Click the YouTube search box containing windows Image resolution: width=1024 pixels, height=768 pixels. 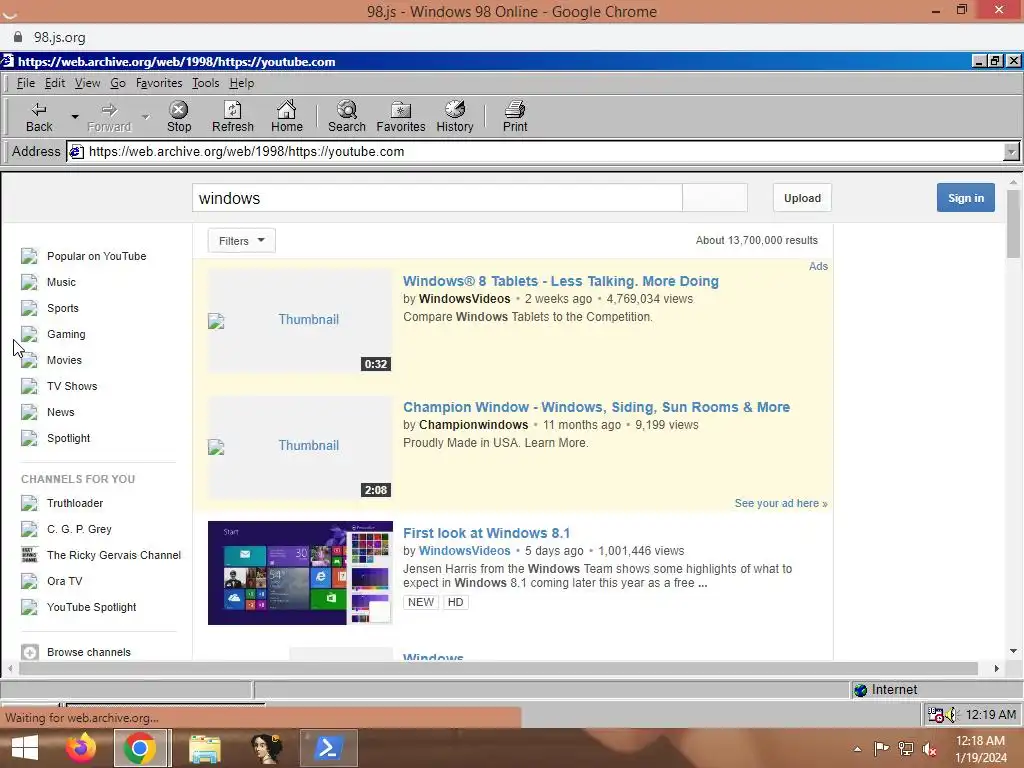(x=437, y=198)
